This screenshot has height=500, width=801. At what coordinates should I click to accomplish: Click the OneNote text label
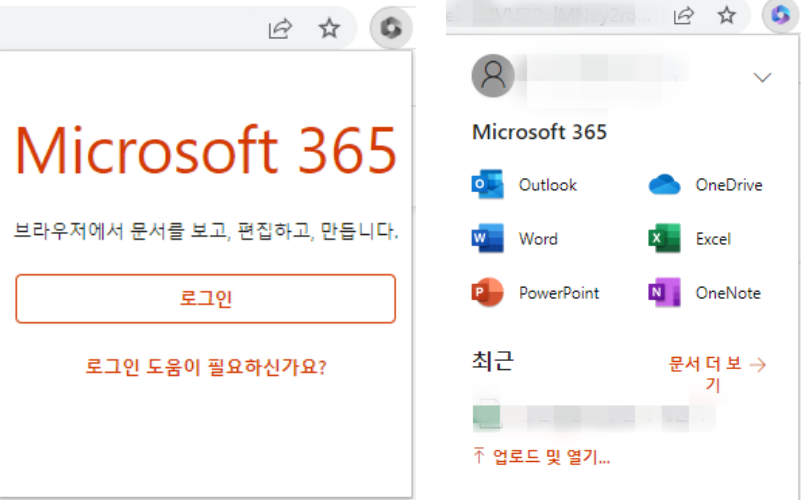pos(728,293)
